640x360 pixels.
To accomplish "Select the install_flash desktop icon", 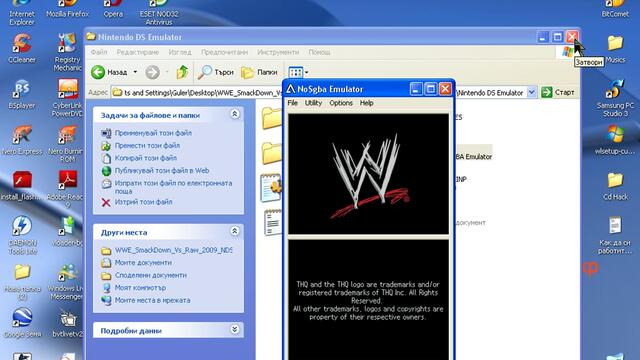I will point(22,186).
